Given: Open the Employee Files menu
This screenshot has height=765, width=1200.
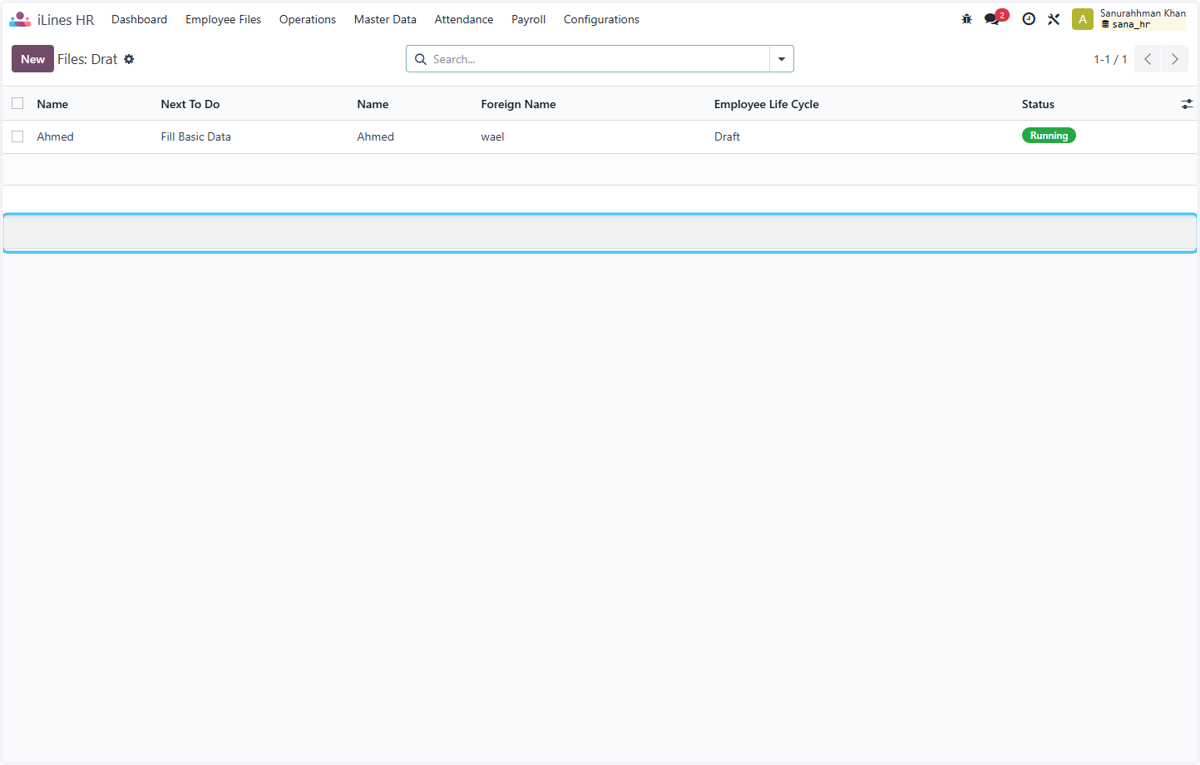Looking at the screenshot, I should 223,19.
